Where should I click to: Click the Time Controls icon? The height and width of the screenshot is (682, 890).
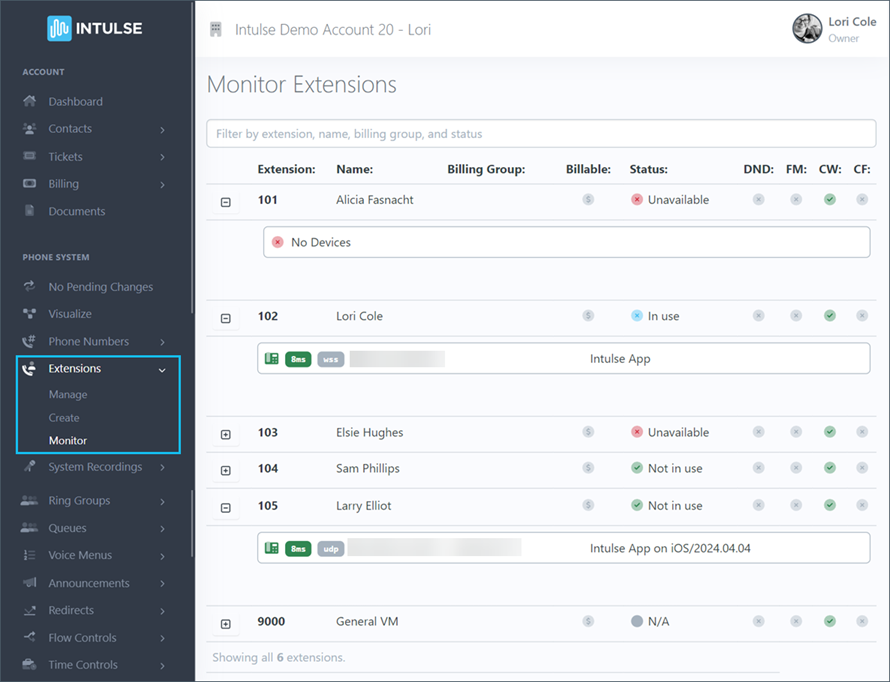(30, 664)
